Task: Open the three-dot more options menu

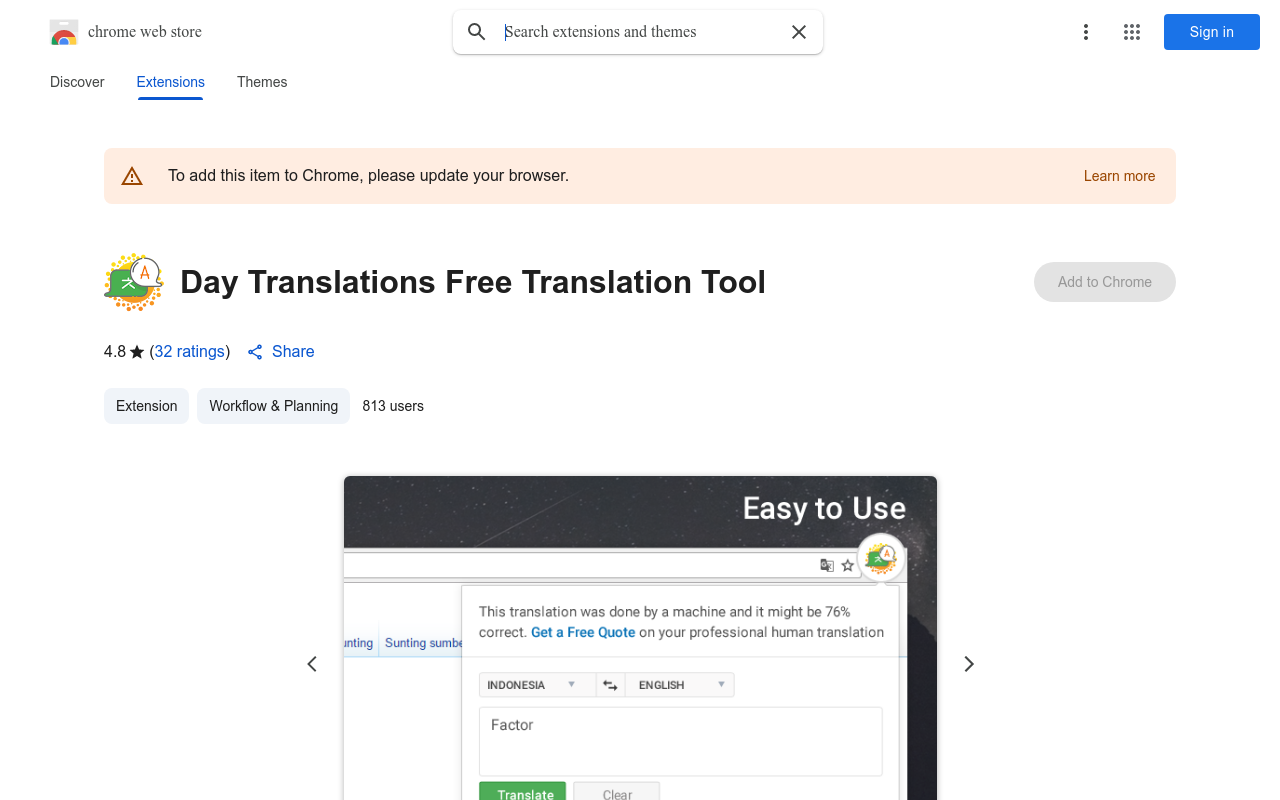Action: (1086, 32)
